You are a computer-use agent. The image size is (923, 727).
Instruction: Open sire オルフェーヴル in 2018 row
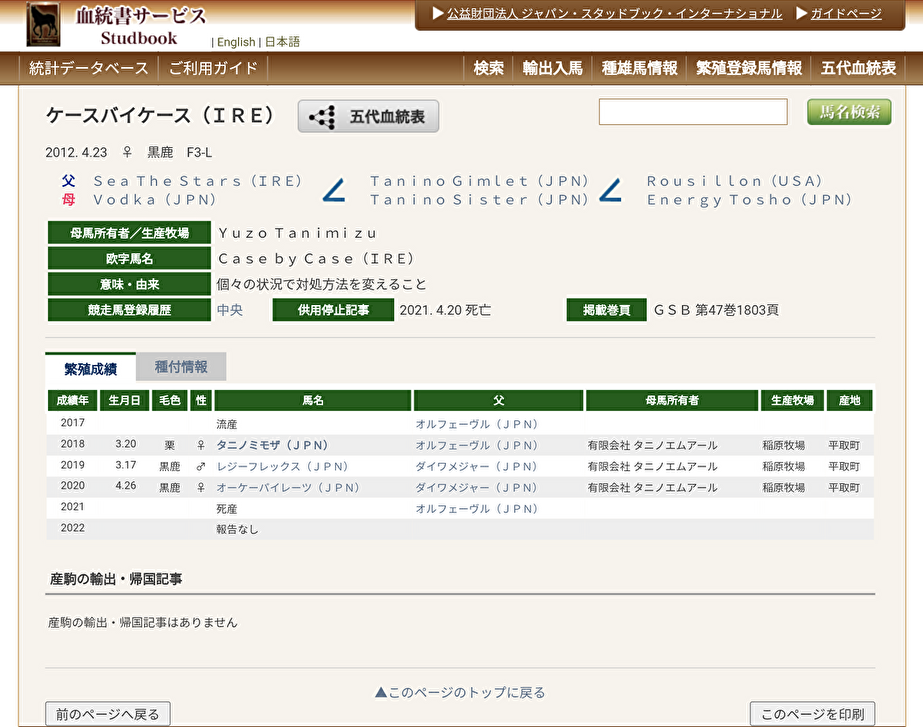pos(477,445)
